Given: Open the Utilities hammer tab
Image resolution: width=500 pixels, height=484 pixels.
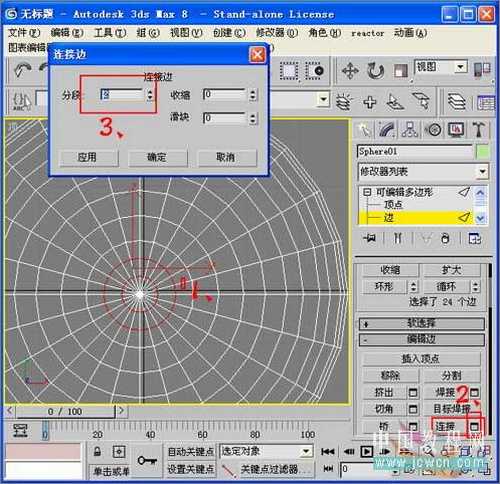Looking at the screenshot, I should click(479, 129).
